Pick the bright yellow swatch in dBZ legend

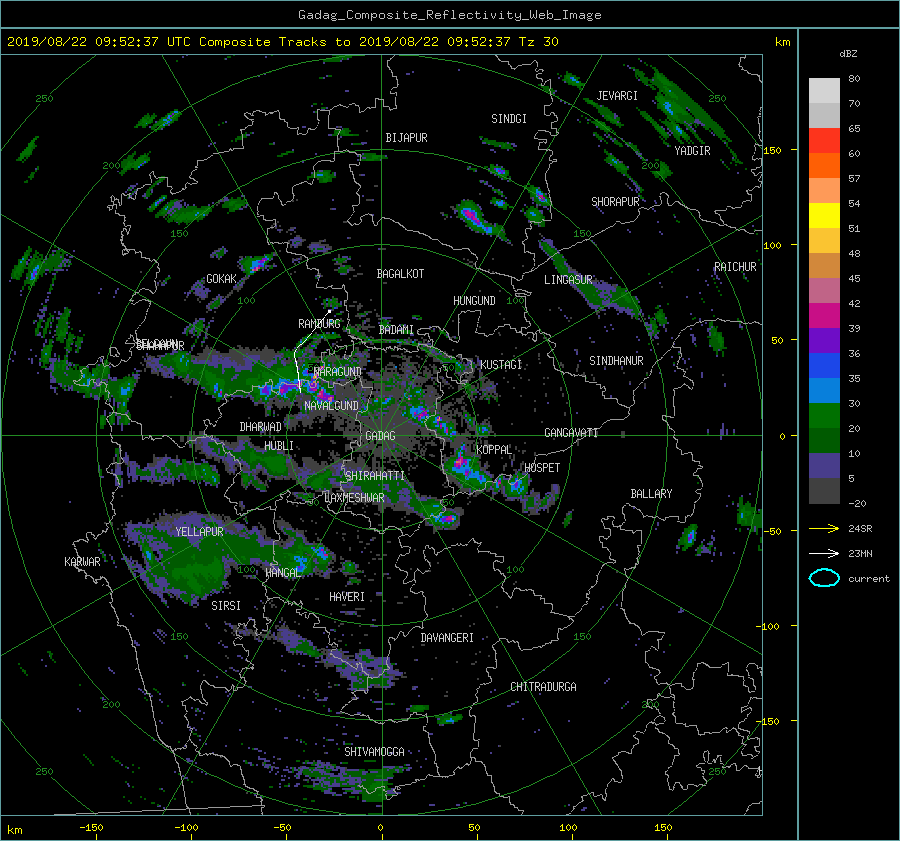pos(824,216)
